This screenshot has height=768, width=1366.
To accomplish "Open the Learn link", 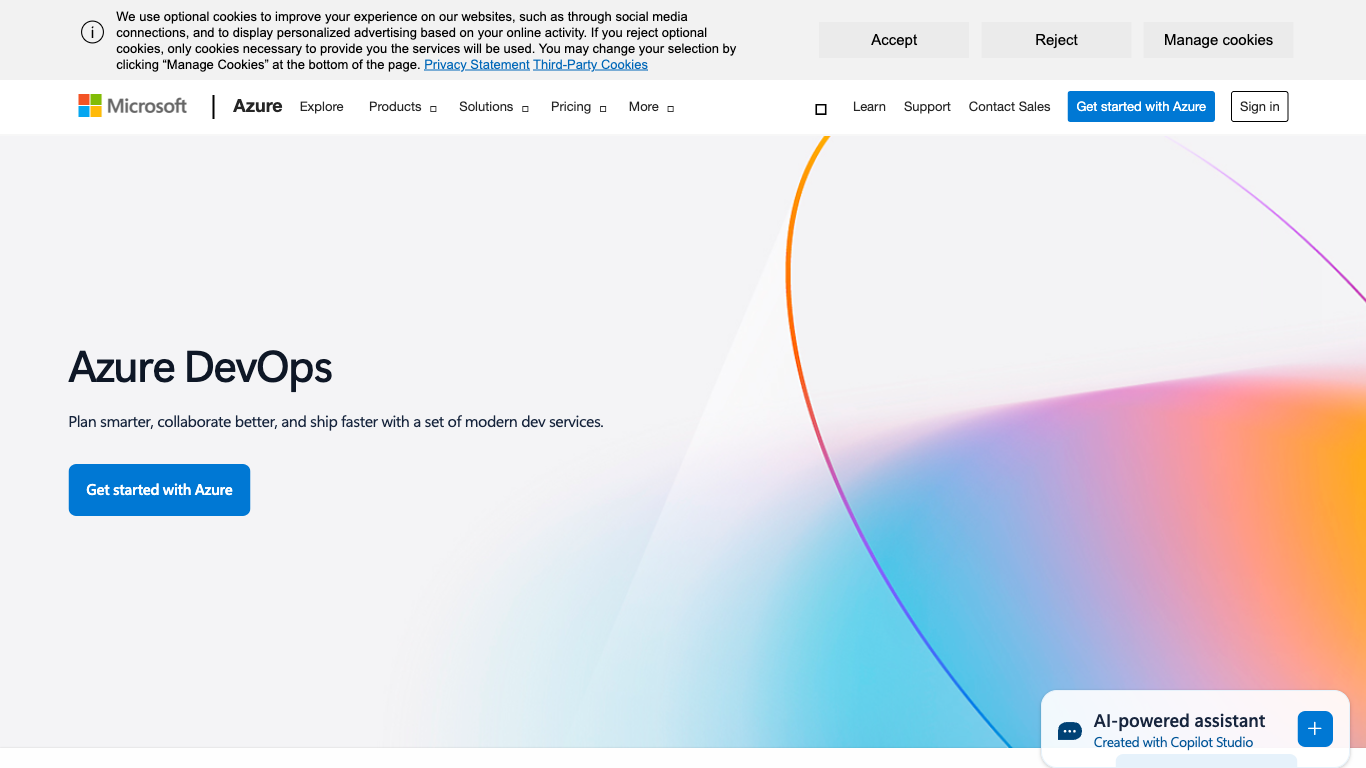I will click(x=869, y=107).
